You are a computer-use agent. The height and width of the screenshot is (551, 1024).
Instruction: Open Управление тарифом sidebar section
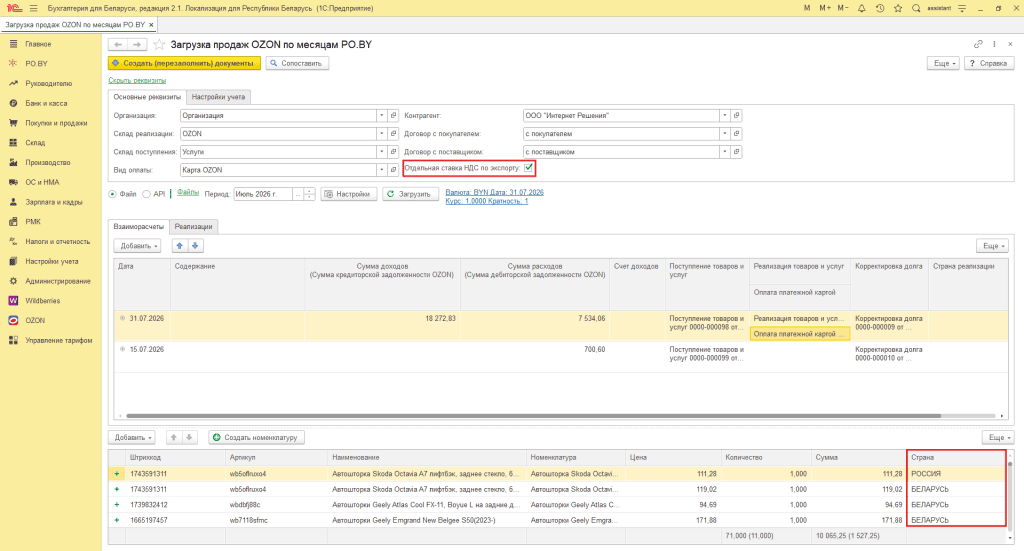(58, 340)
